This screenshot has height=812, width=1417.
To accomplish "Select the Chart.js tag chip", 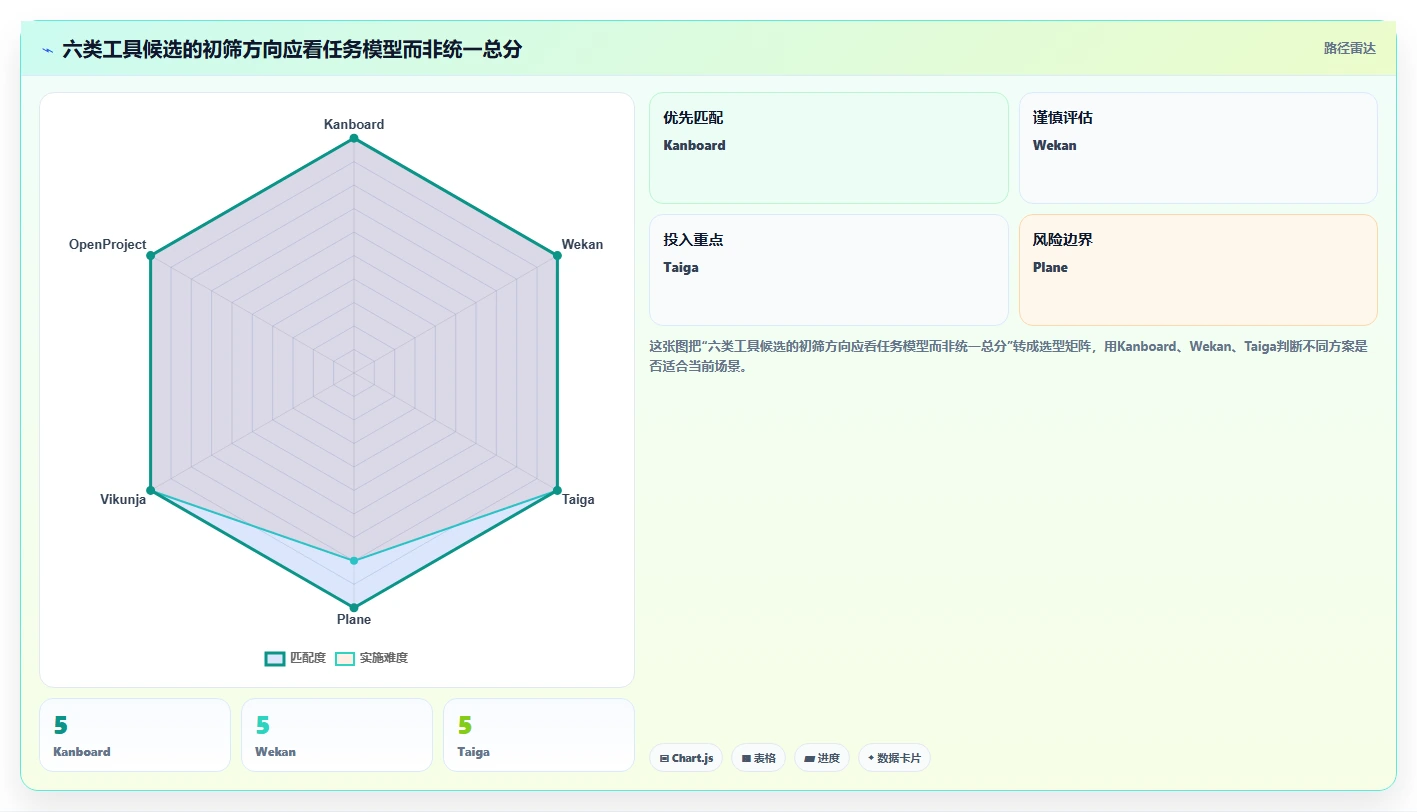I will (686, 758).
